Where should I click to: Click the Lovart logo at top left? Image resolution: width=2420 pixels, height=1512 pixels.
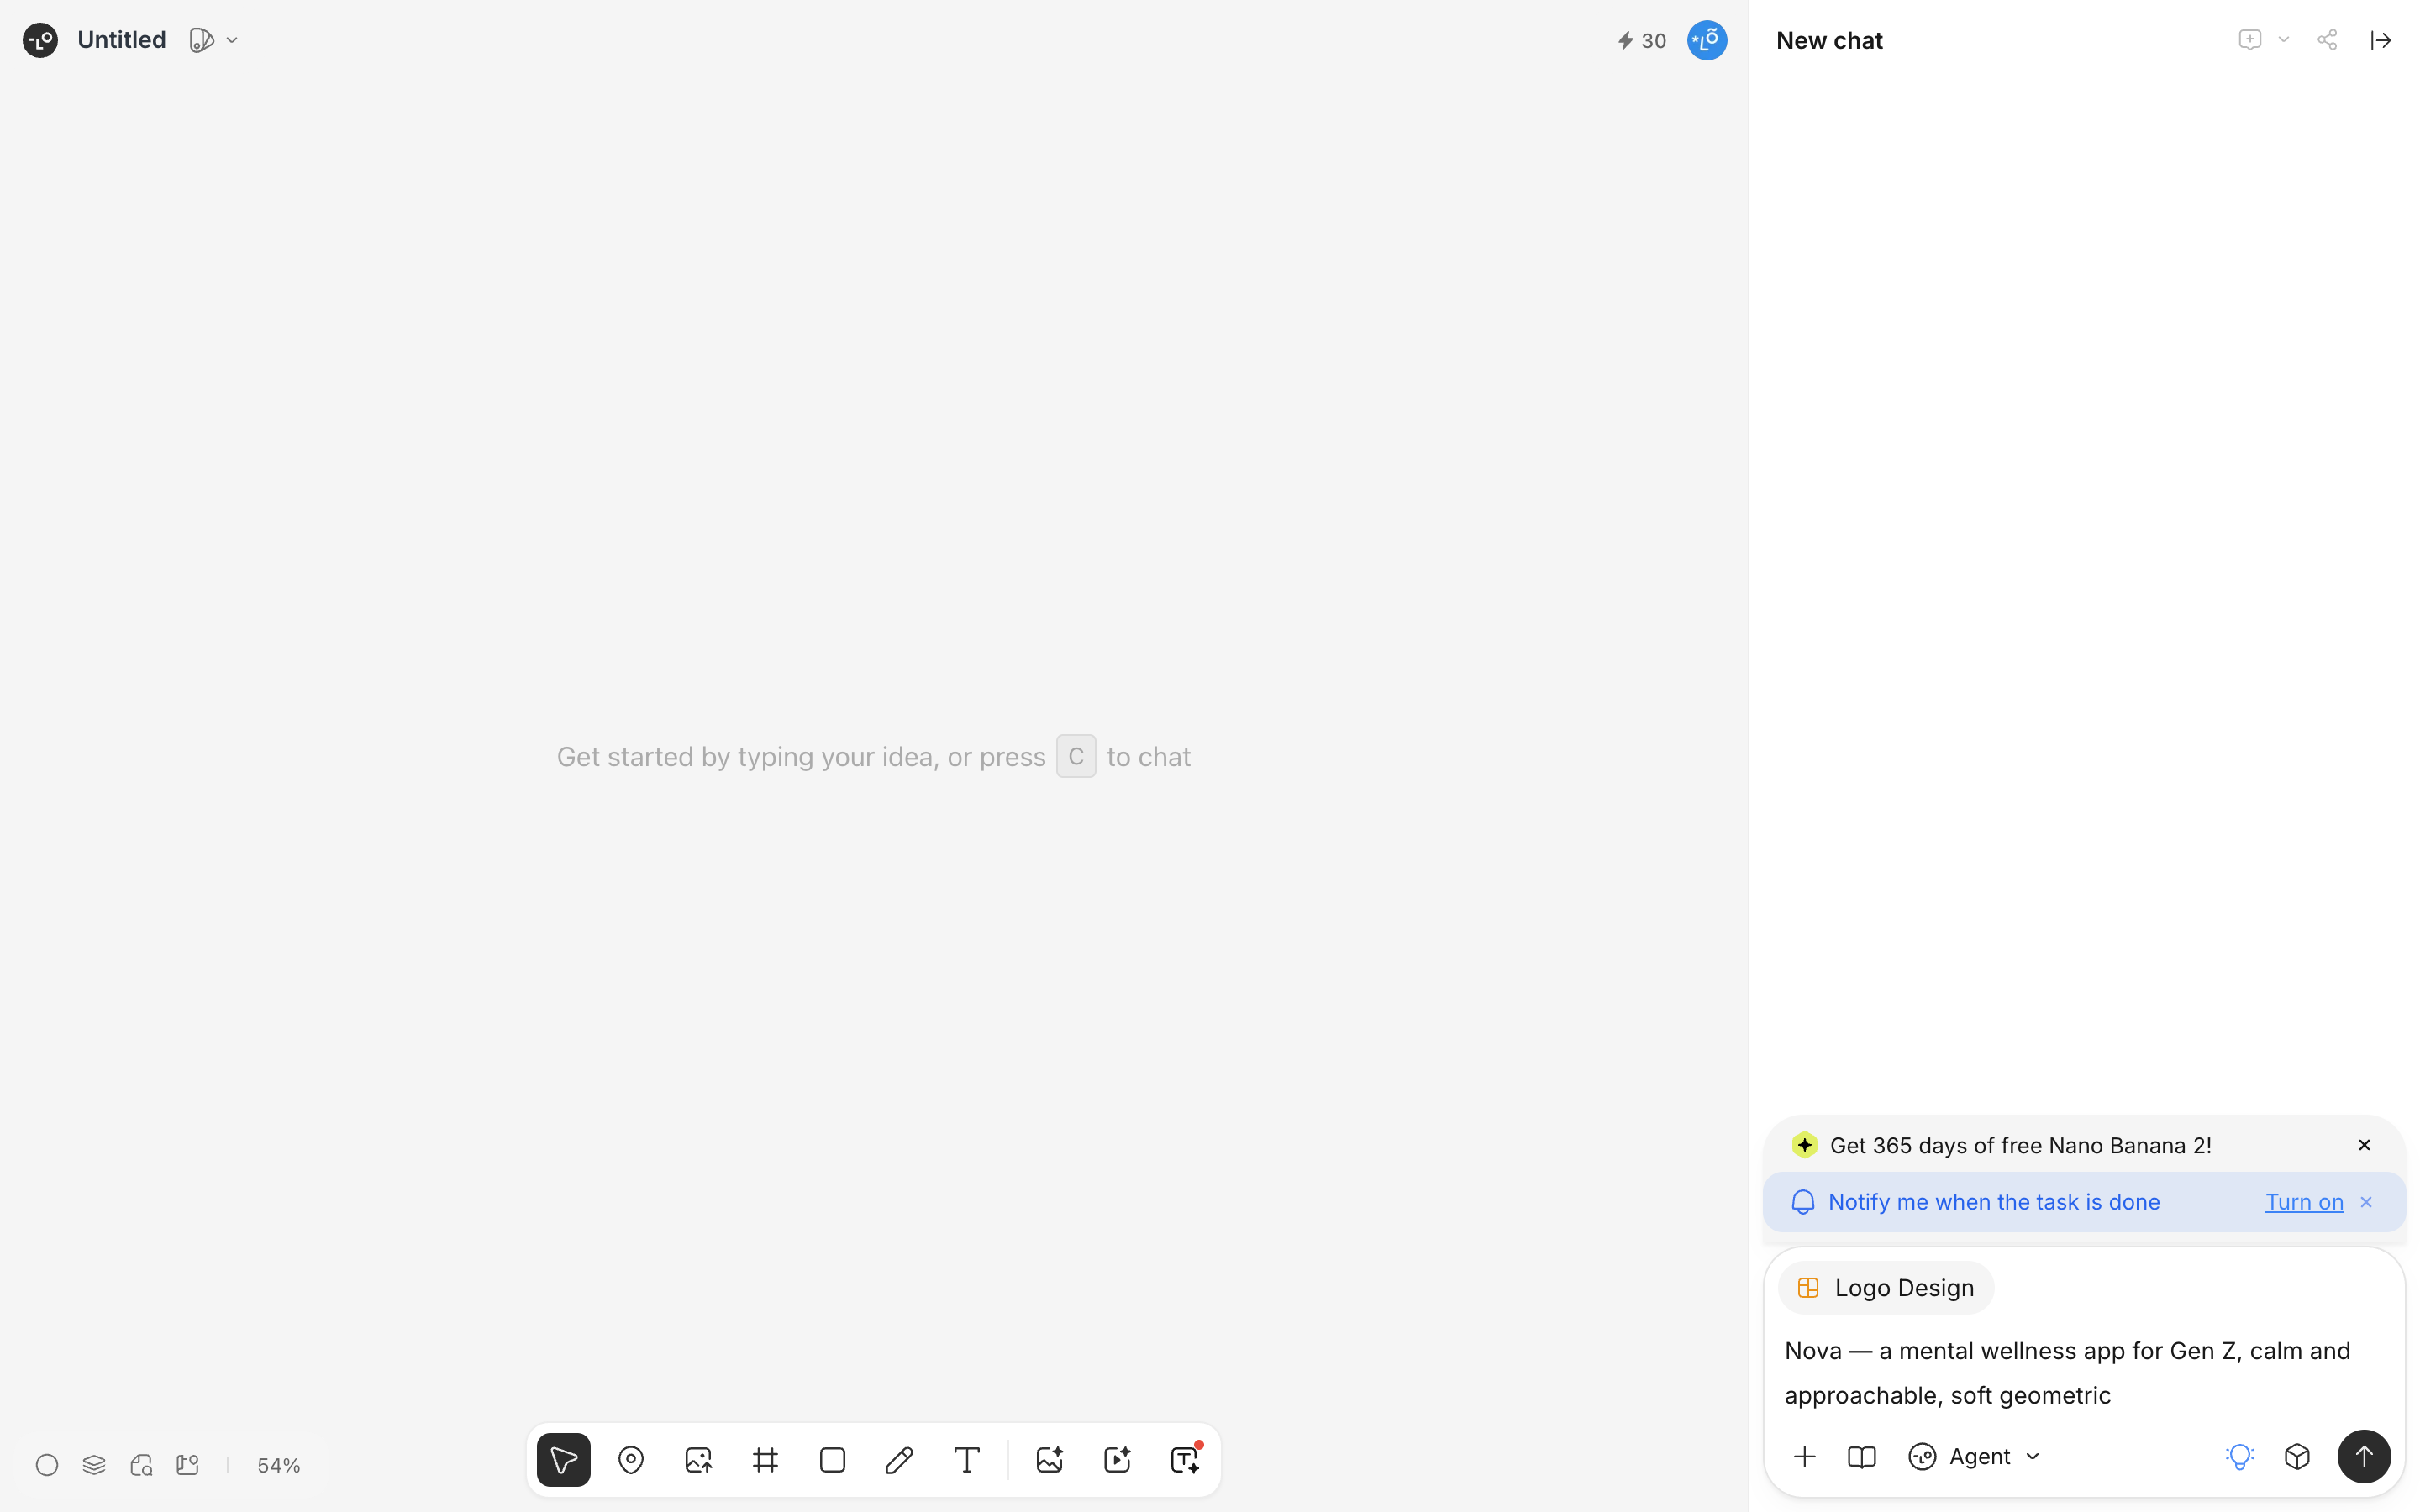(x=40, y=40)
